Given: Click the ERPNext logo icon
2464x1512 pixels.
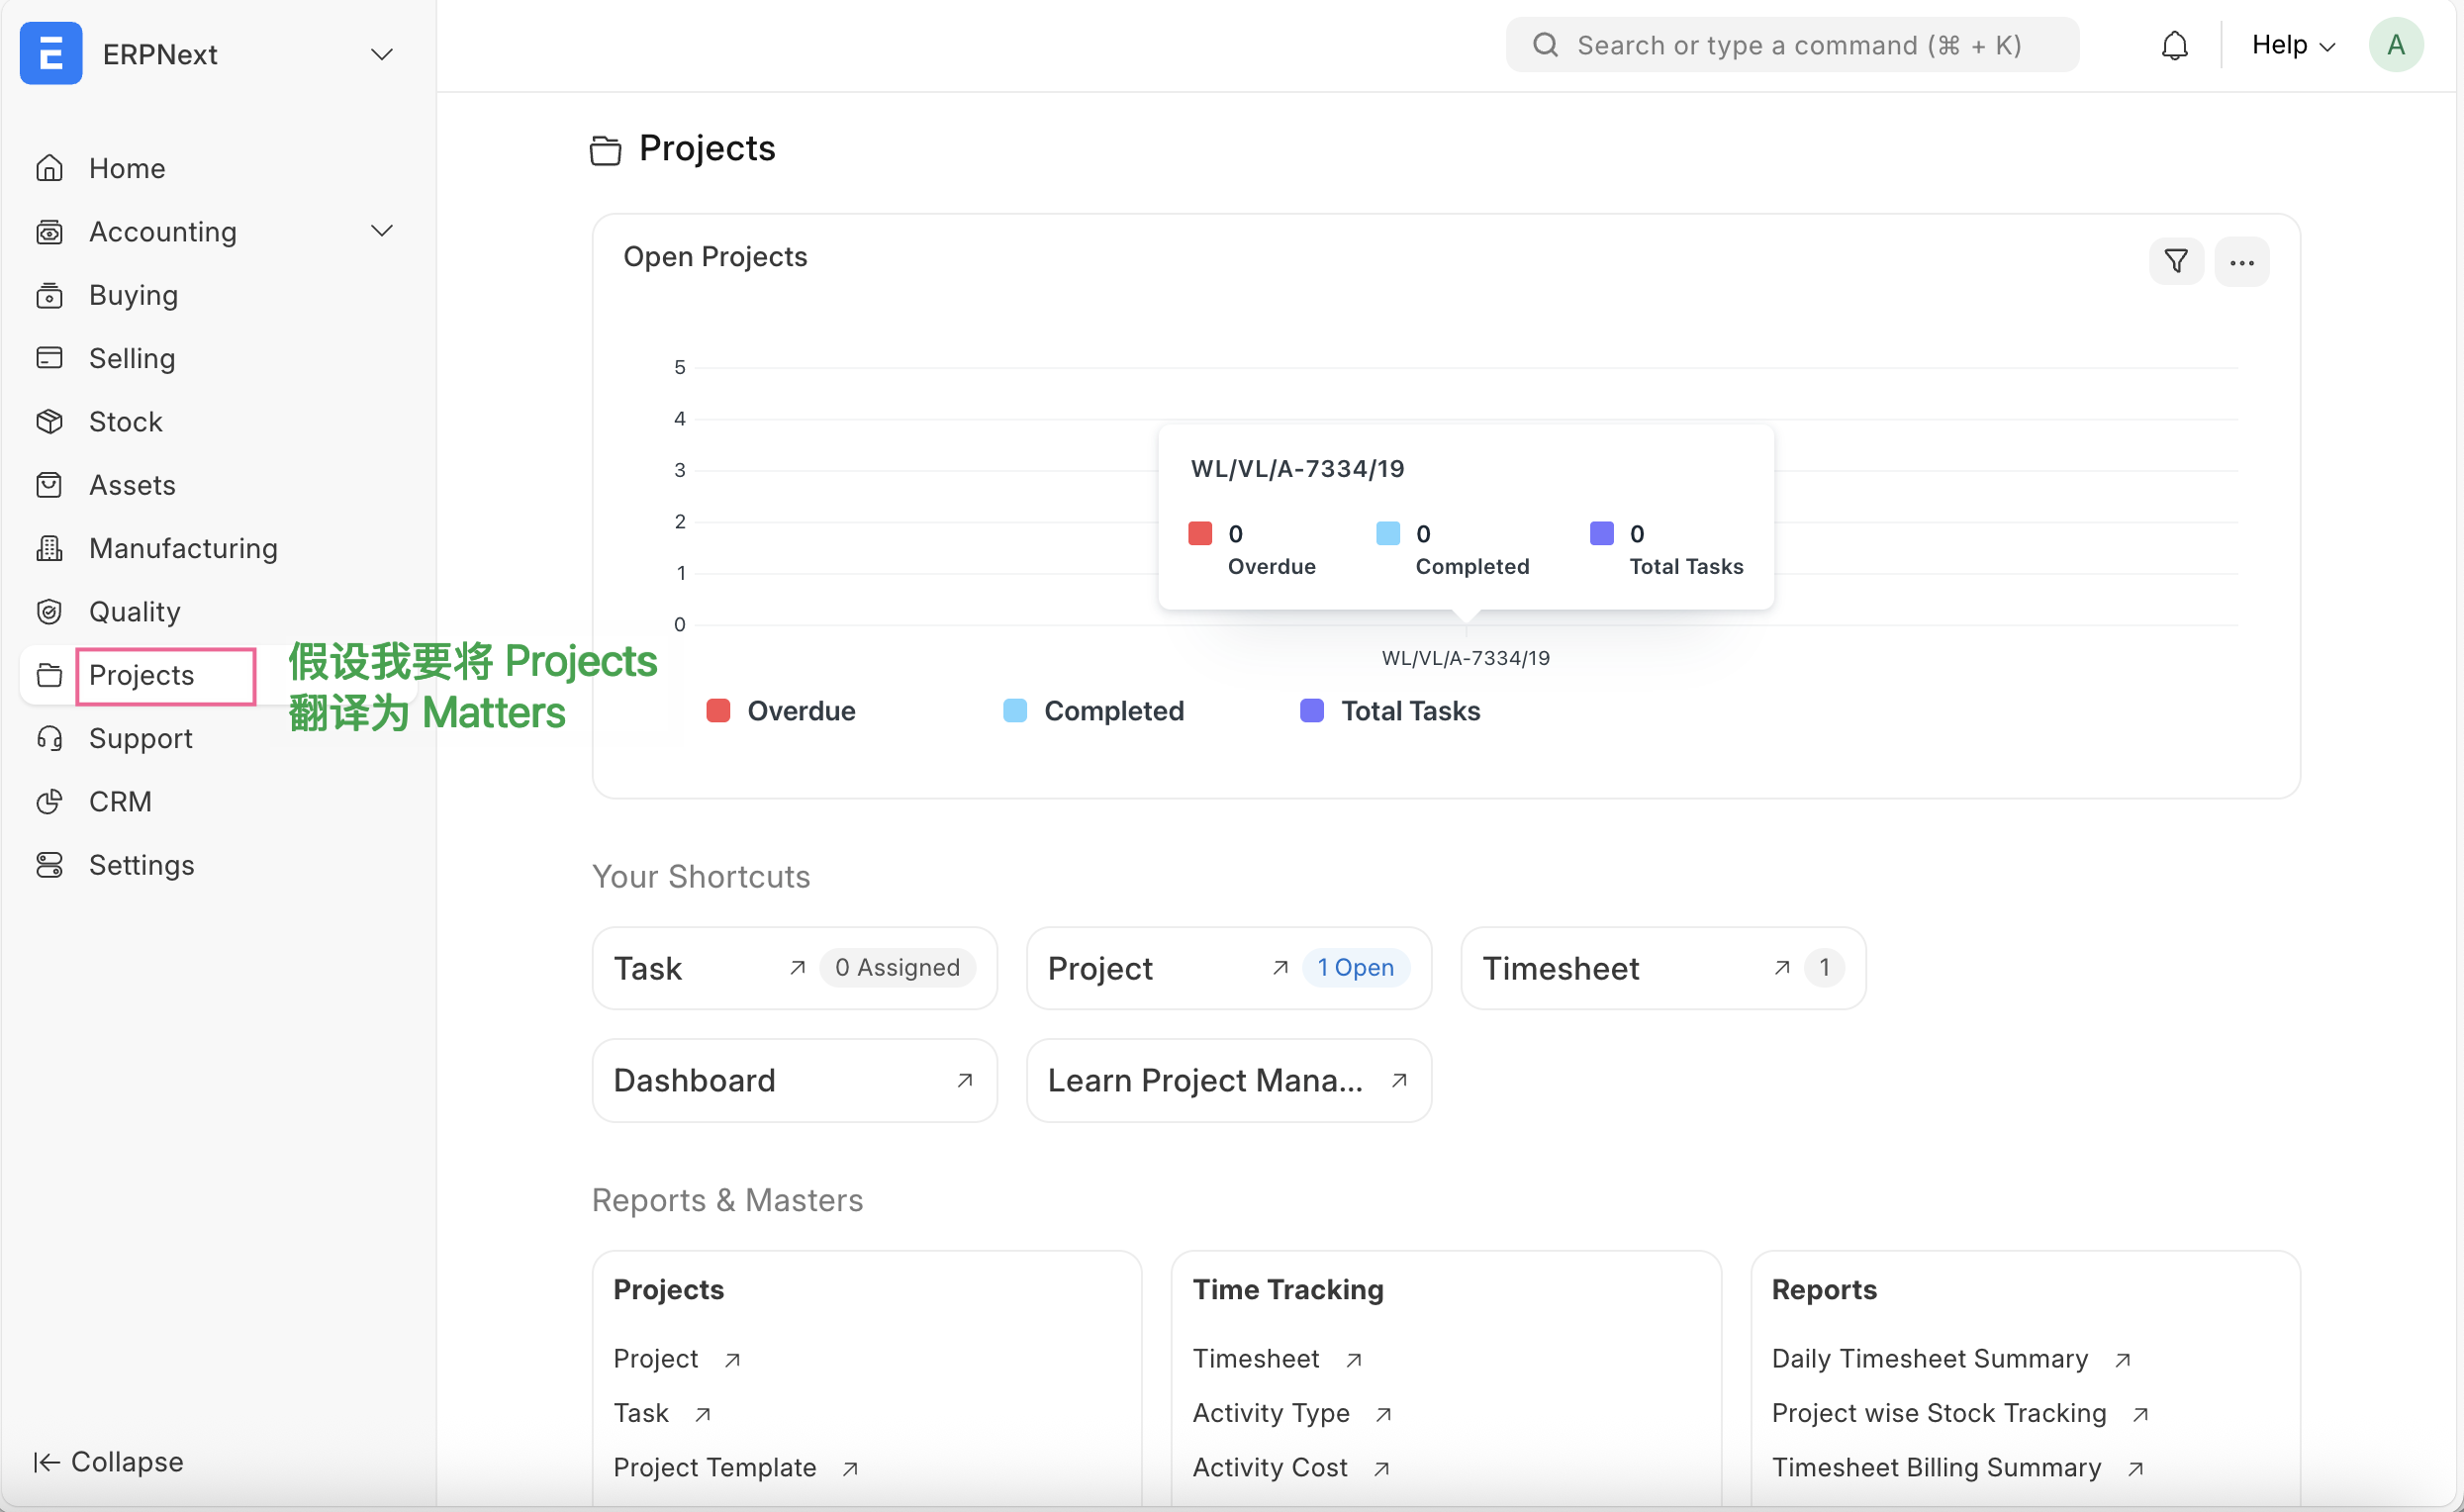Looking at the screenshot, I should [51, 53].
